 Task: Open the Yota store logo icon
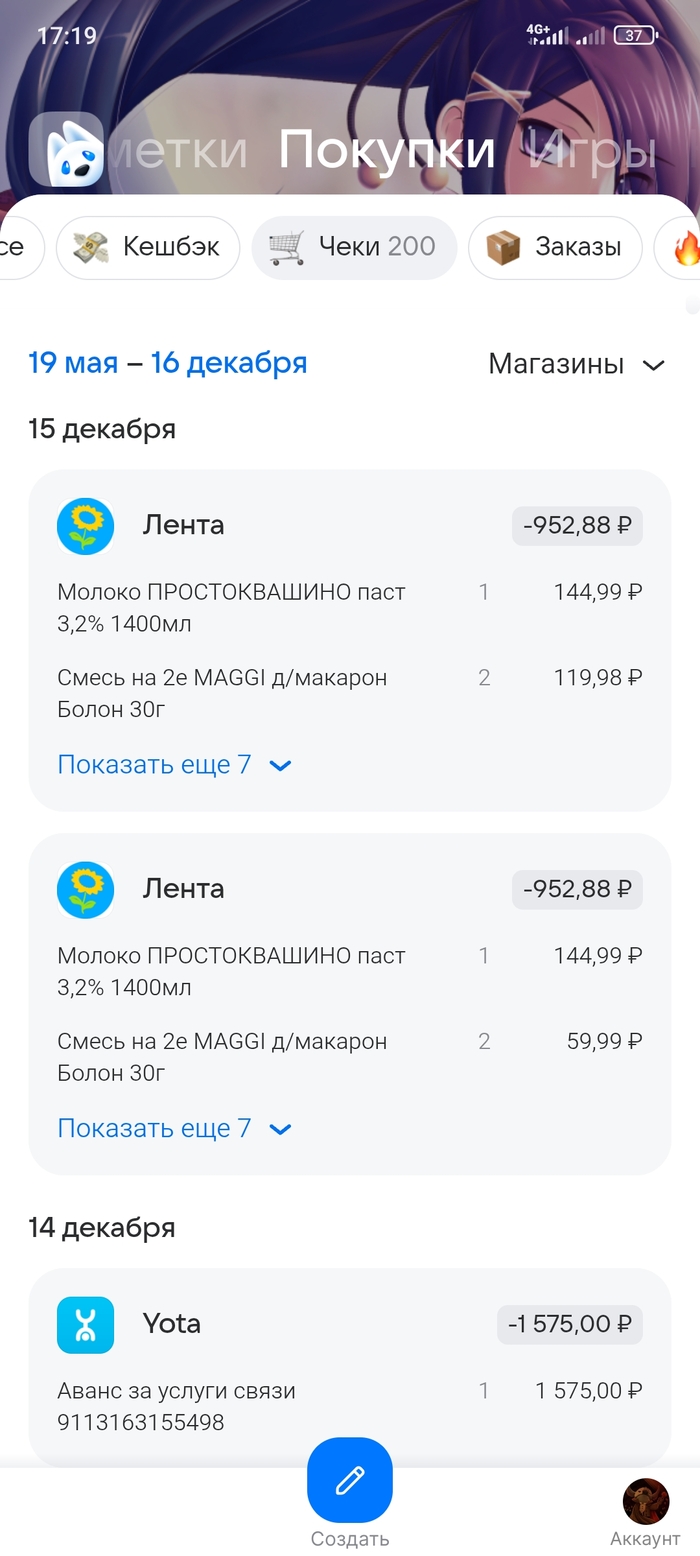[x=86, y=1324]
